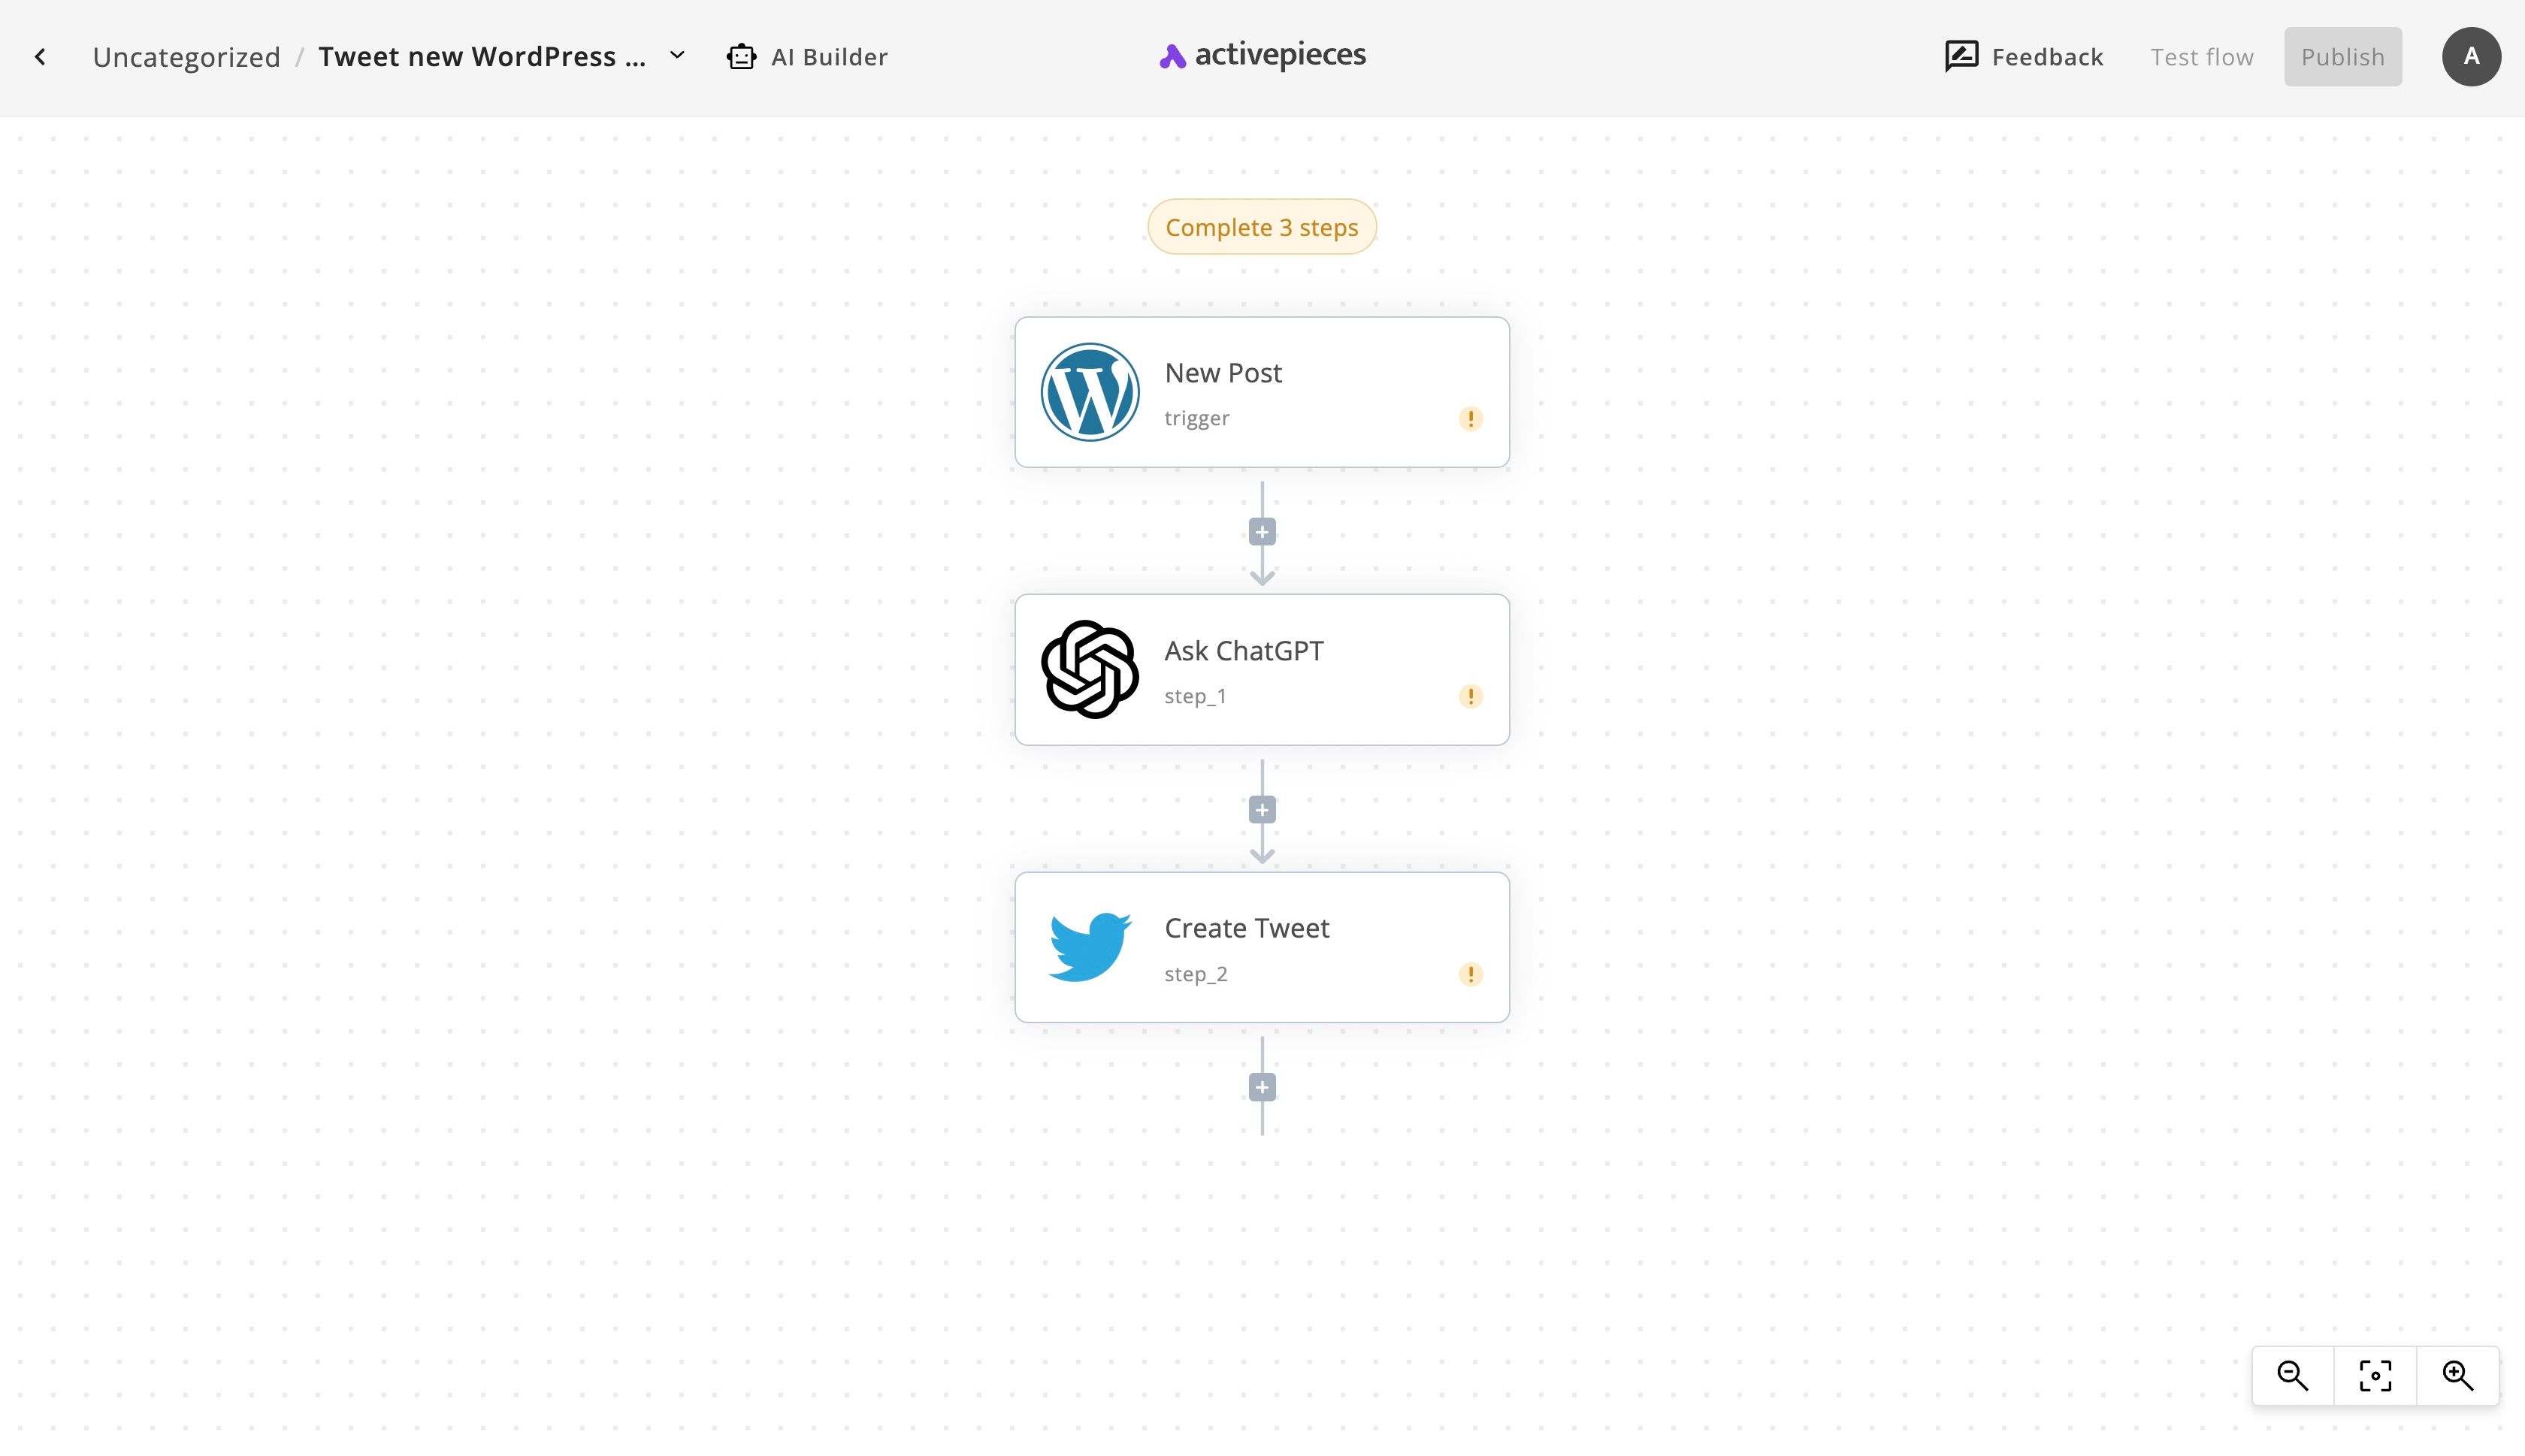Click the 'Complete 3 steps' badge
The width and height of the screenshot is (2525, 1456).
pos(1262,227)
